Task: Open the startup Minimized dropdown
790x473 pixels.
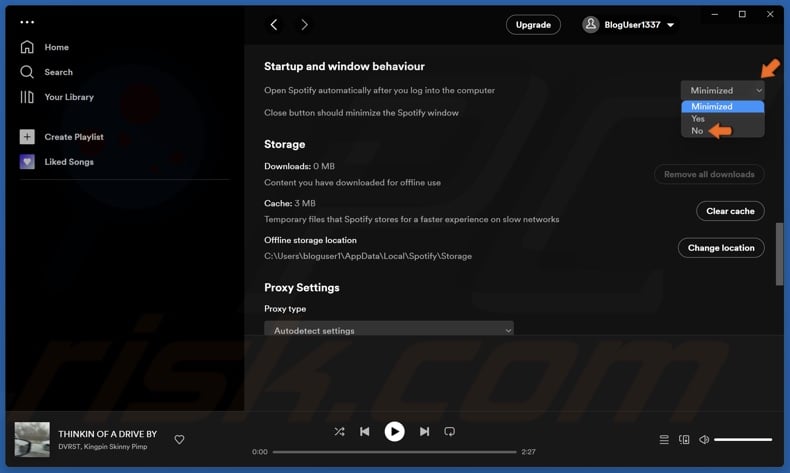Action: coord(722,90)
